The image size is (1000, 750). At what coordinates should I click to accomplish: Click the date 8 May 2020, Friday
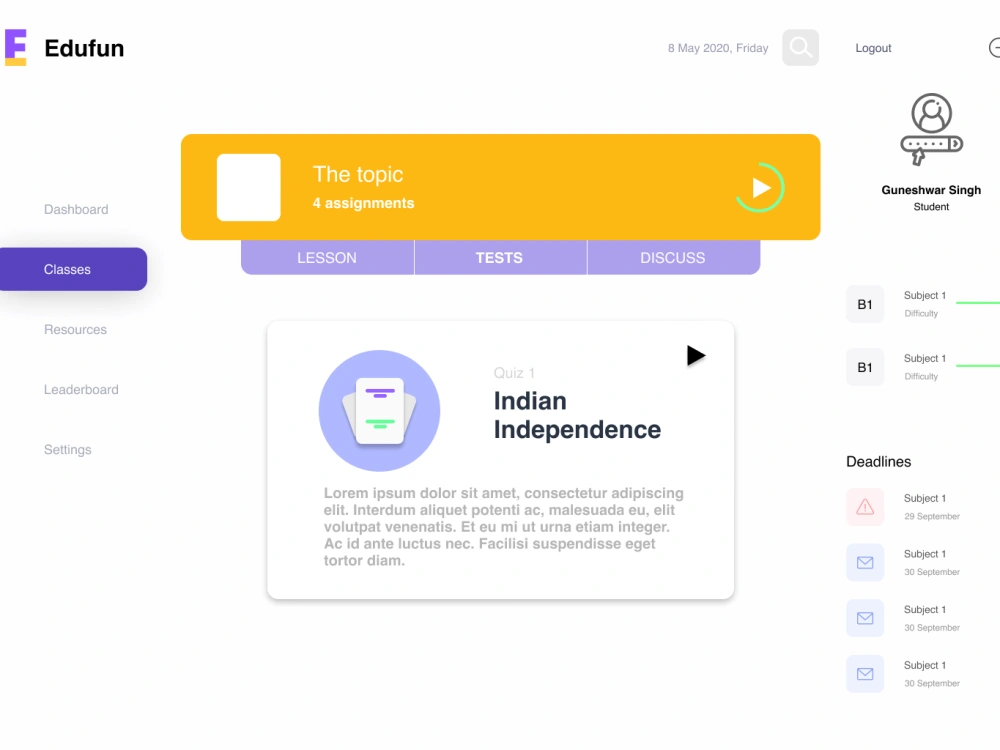coord(718,48)
